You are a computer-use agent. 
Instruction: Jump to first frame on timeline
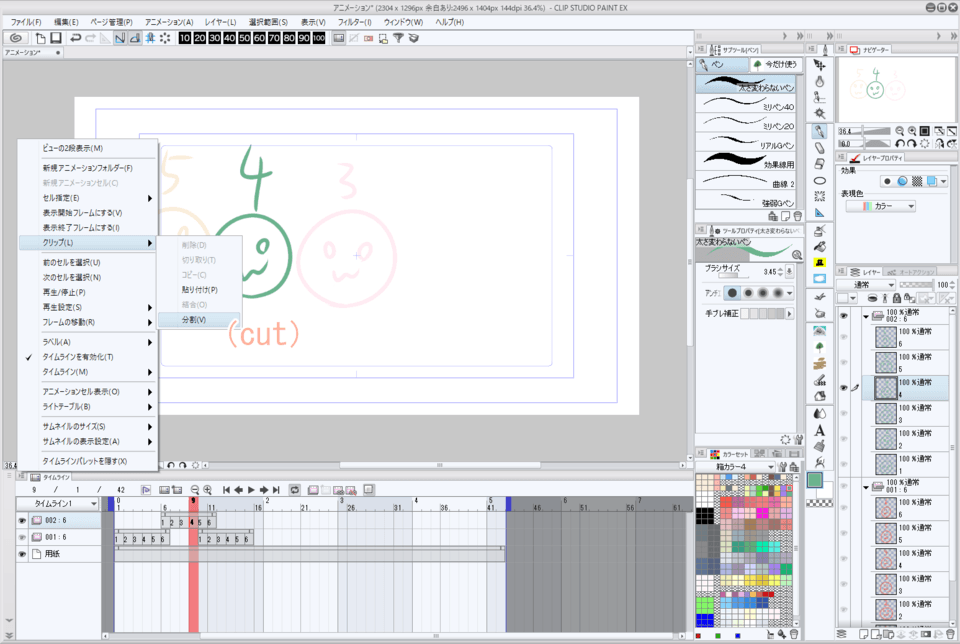click(x=227, y=490)
